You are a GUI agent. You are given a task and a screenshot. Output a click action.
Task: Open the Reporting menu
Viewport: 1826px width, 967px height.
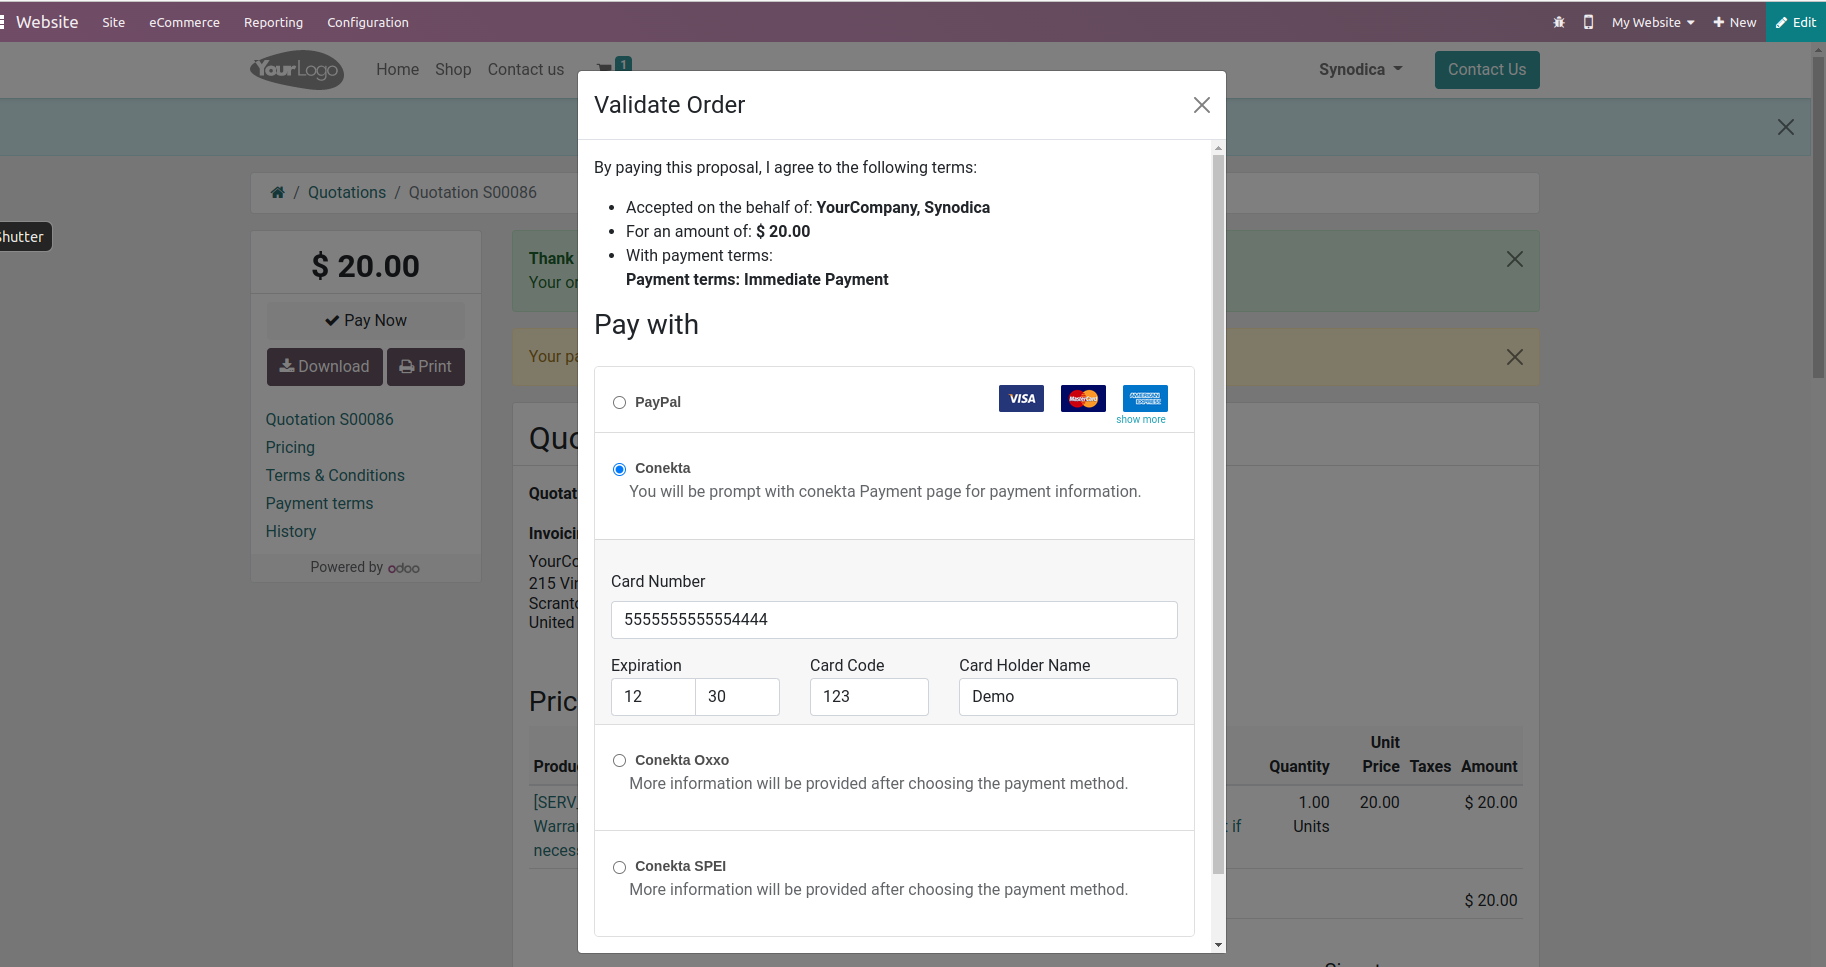273,22
